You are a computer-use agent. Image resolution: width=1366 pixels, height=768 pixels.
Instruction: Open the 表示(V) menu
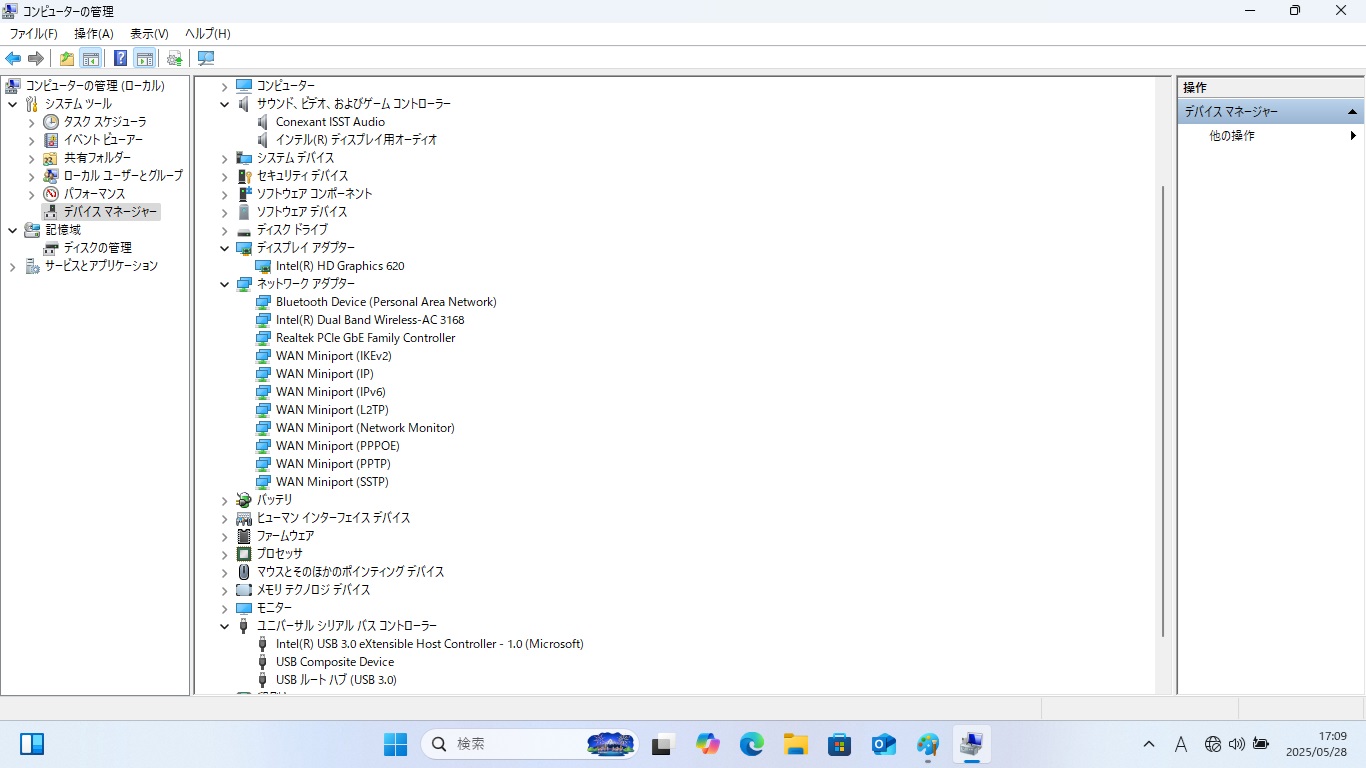pos(150,34)
